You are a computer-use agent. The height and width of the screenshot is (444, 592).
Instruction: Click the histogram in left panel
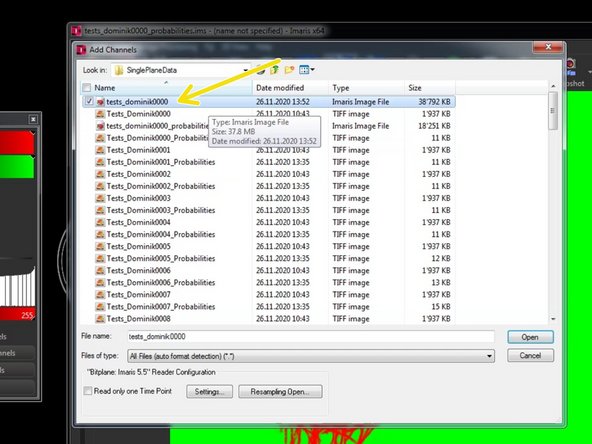18,286
